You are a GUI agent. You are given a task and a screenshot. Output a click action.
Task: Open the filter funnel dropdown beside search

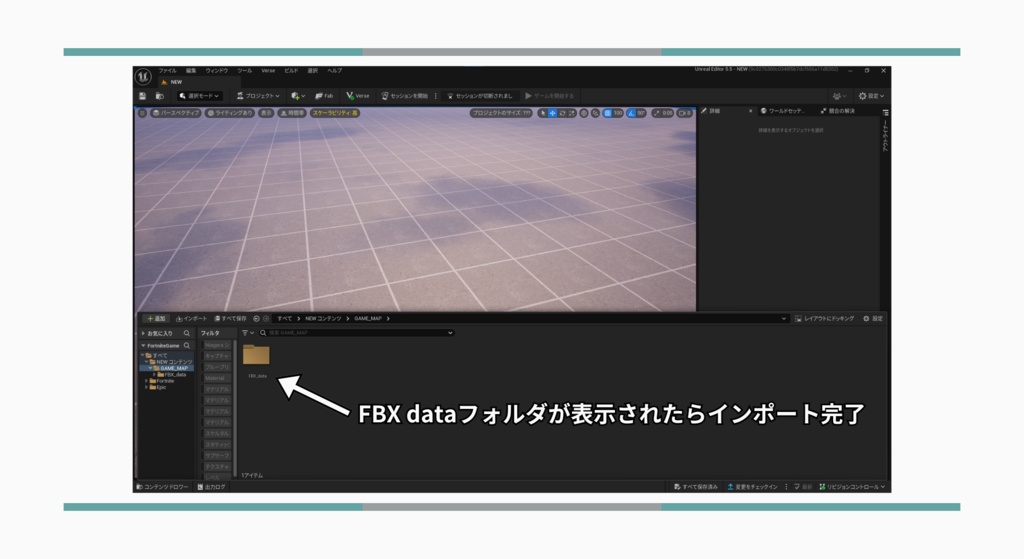pyautogui.click(x=248, y=333)
